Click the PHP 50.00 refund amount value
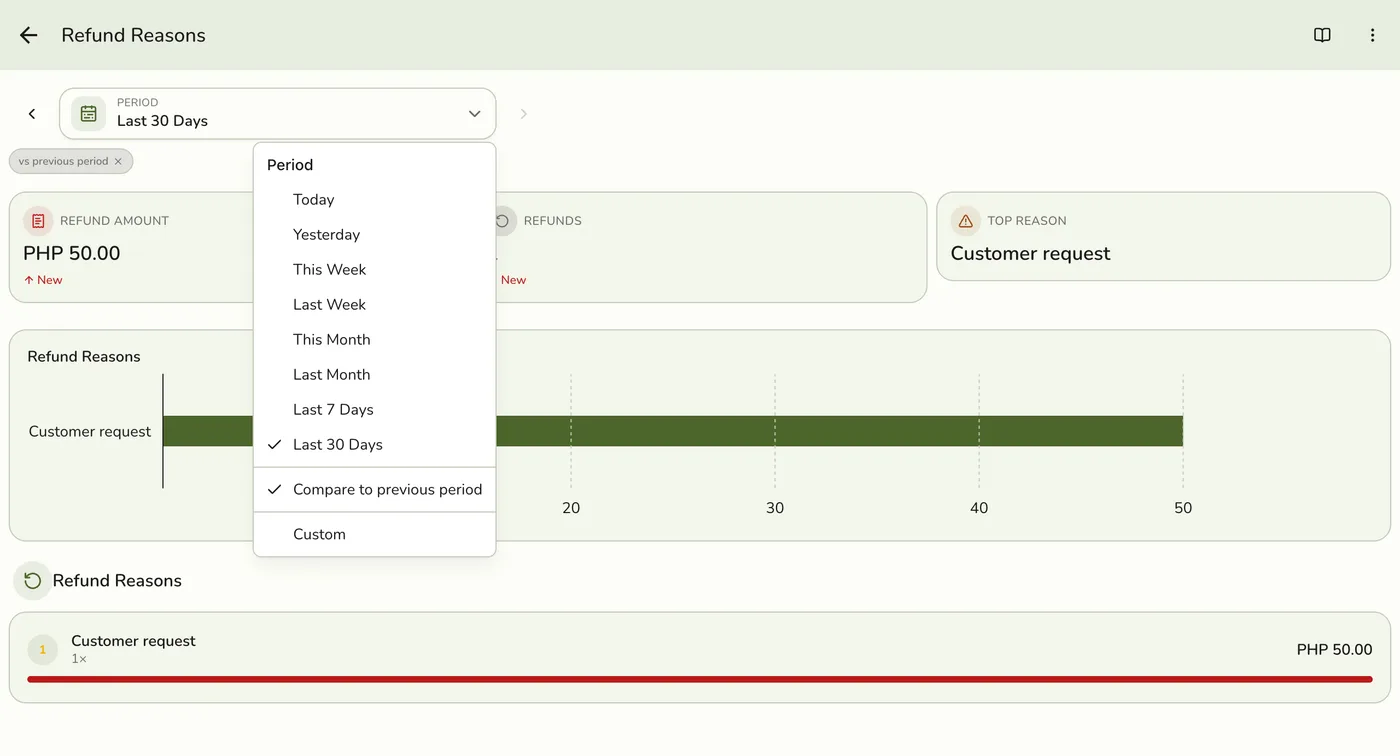The width and height of the screenshot is (1400, 756). (72, 254)
